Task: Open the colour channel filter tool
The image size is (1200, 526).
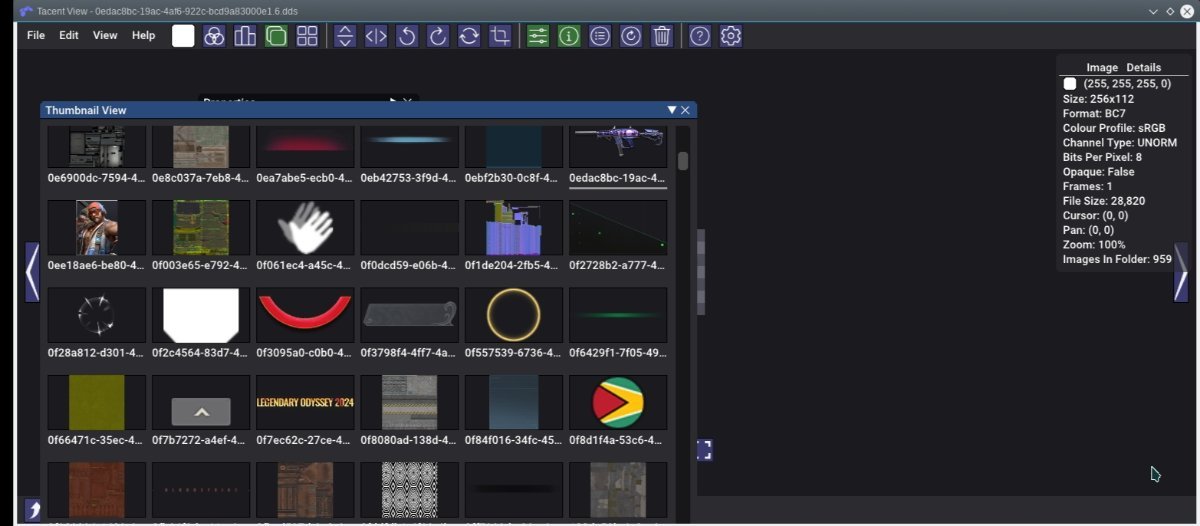Action: pyautogui.click(x=214, y=36)
